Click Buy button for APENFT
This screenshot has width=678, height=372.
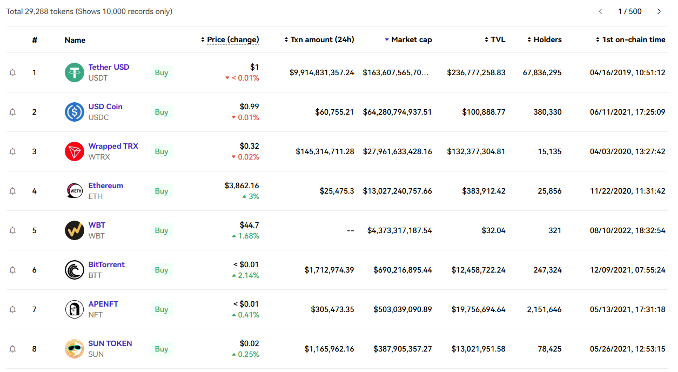(161, 309)
